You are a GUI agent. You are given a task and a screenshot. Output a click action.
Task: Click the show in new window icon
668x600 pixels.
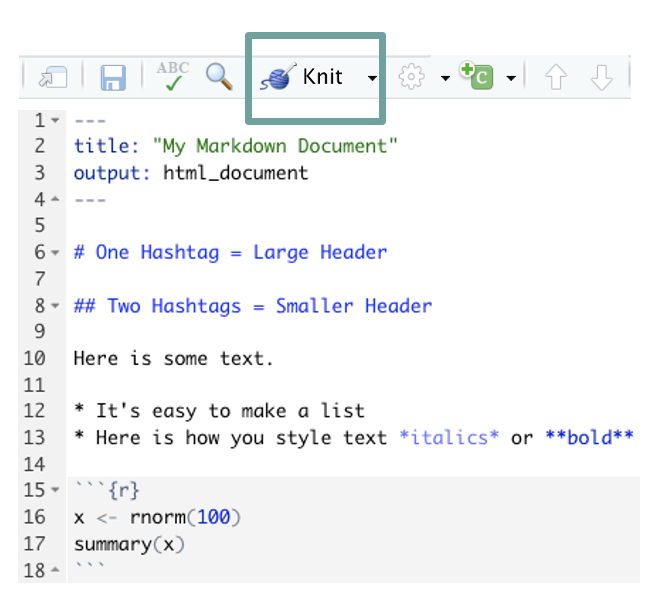[51, 78]
